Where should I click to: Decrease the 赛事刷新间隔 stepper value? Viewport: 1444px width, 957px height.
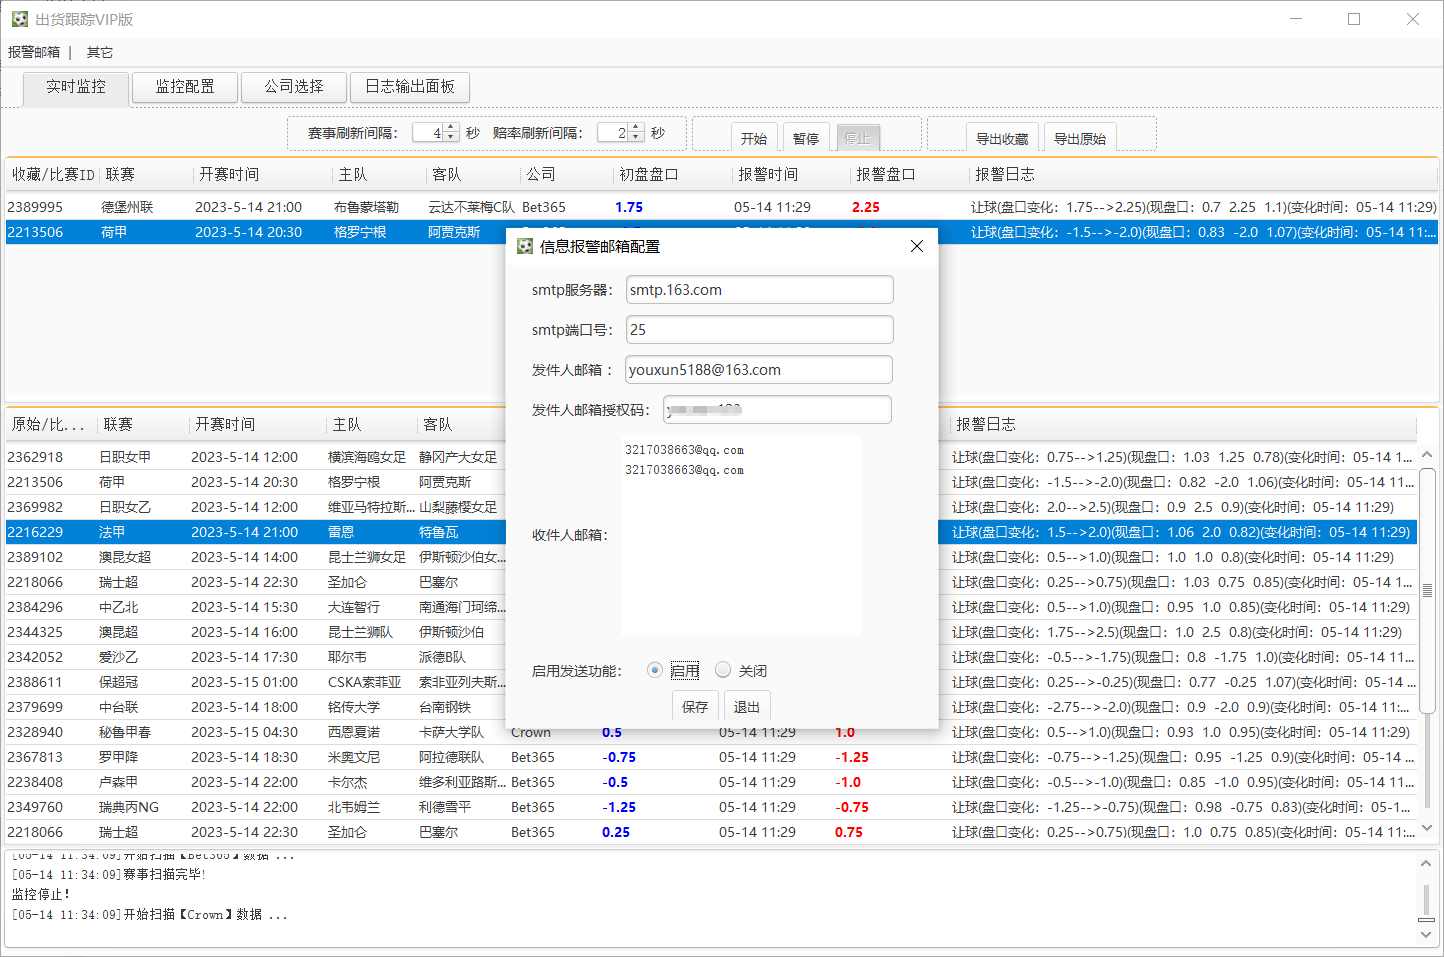pyautogui.click(x=451, y=137)
